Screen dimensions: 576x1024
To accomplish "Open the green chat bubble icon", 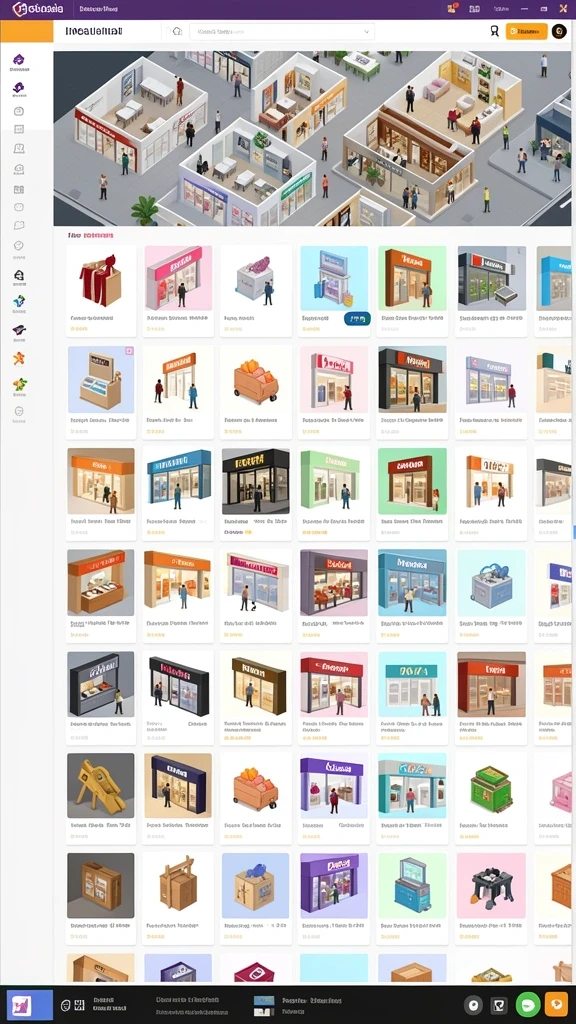I will point(528,1004).
